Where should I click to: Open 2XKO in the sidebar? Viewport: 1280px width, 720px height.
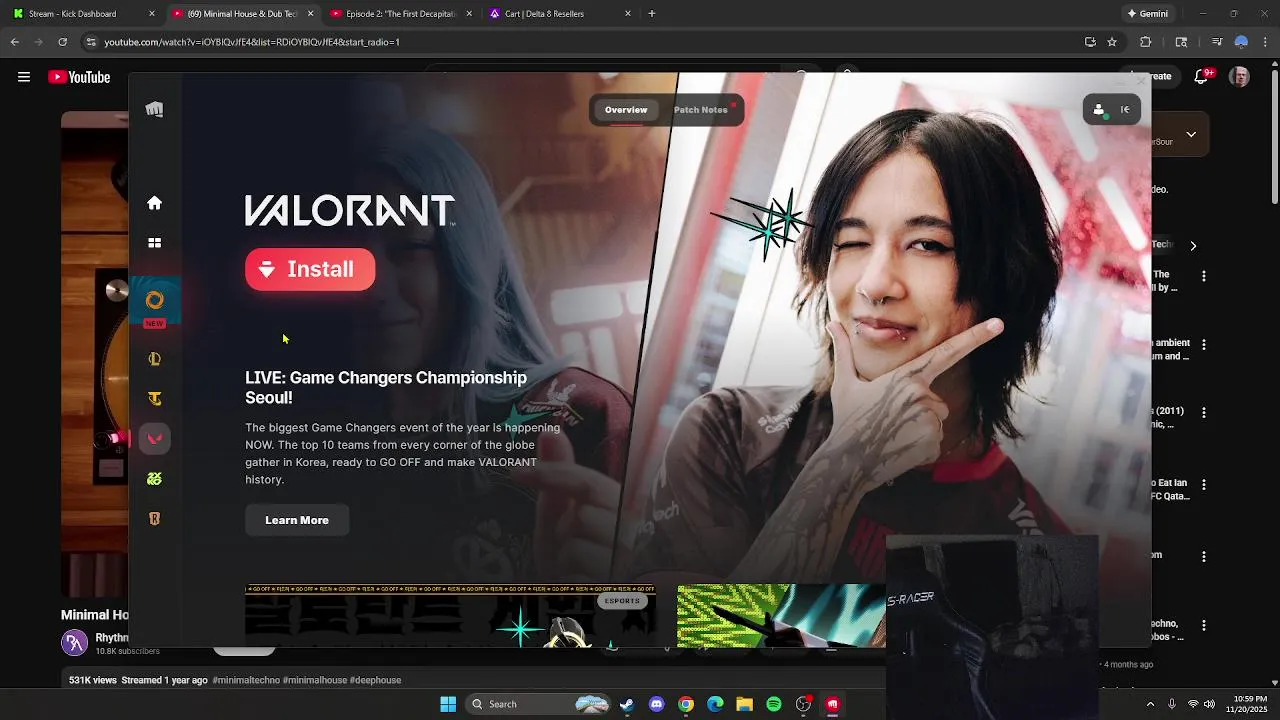[x=154, y=479]
